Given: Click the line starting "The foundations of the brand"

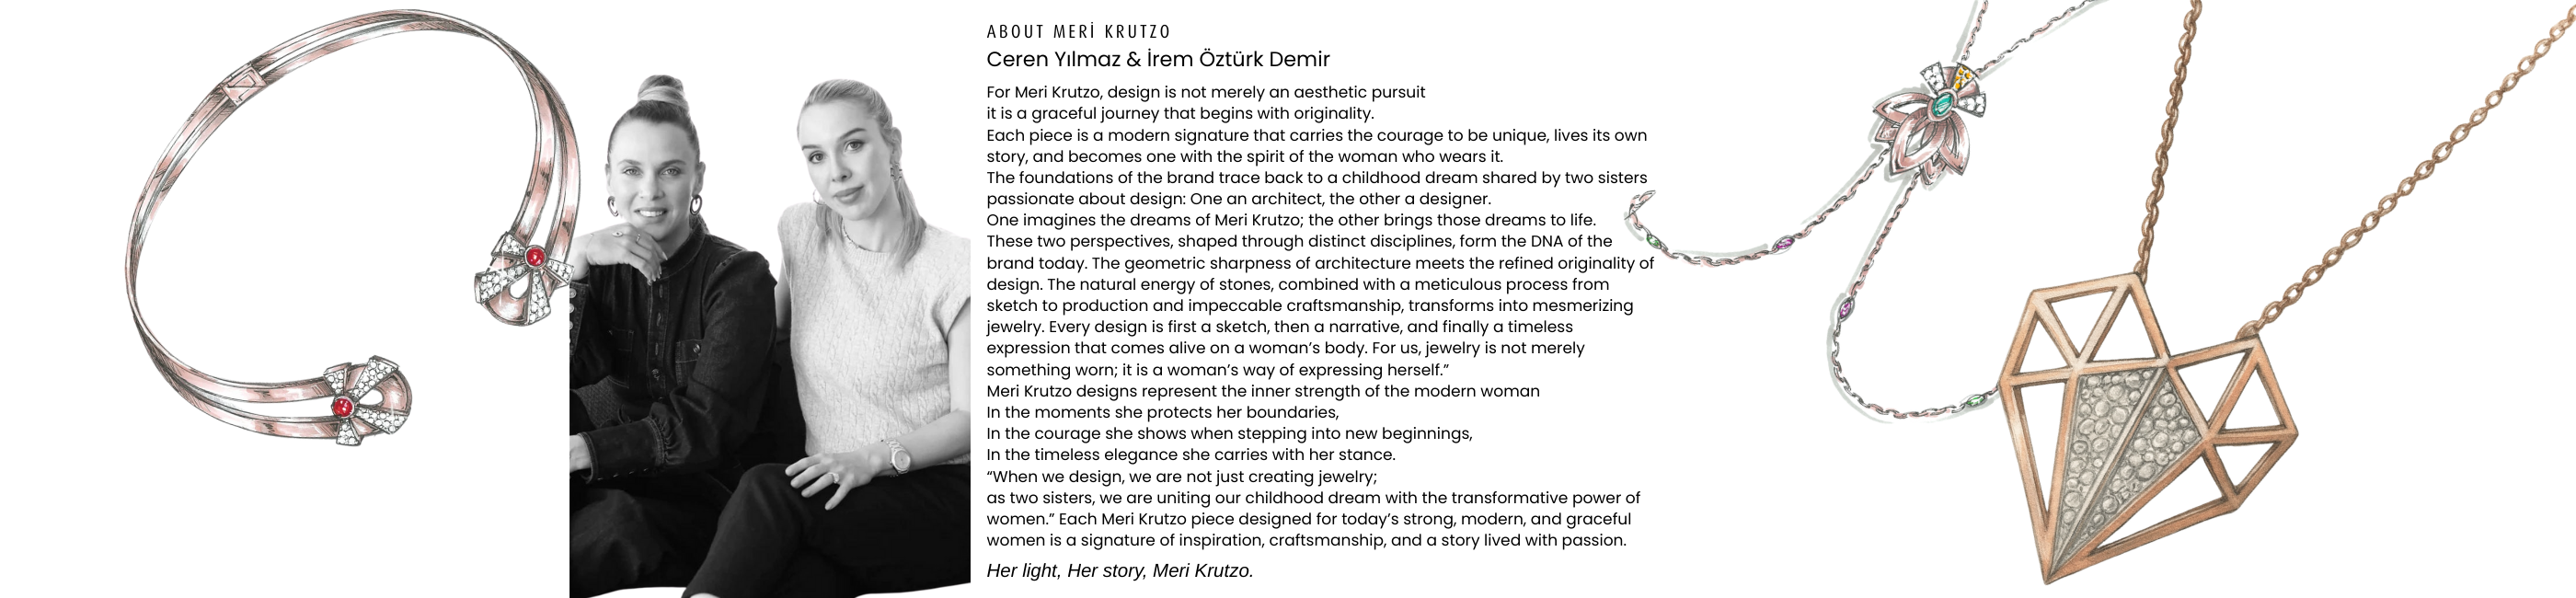Looking at the screenshot, I should point(1316,178).
